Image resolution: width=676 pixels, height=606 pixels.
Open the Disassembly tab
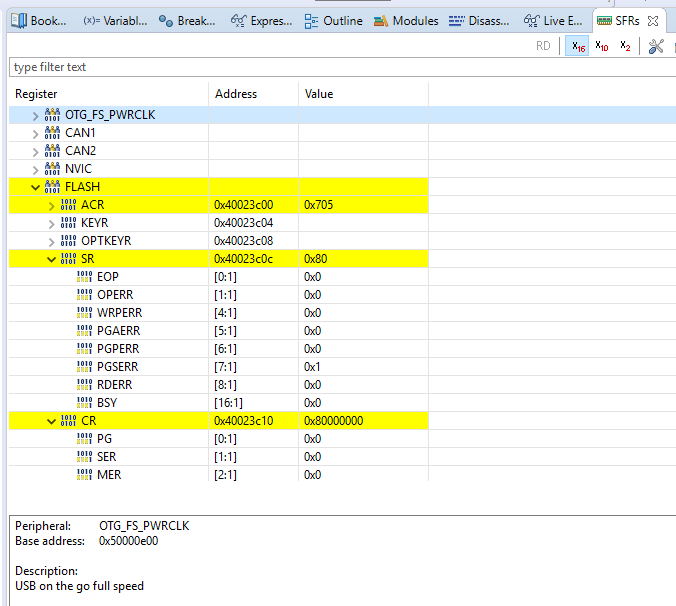pyautogui.click(x=479, y=21)
